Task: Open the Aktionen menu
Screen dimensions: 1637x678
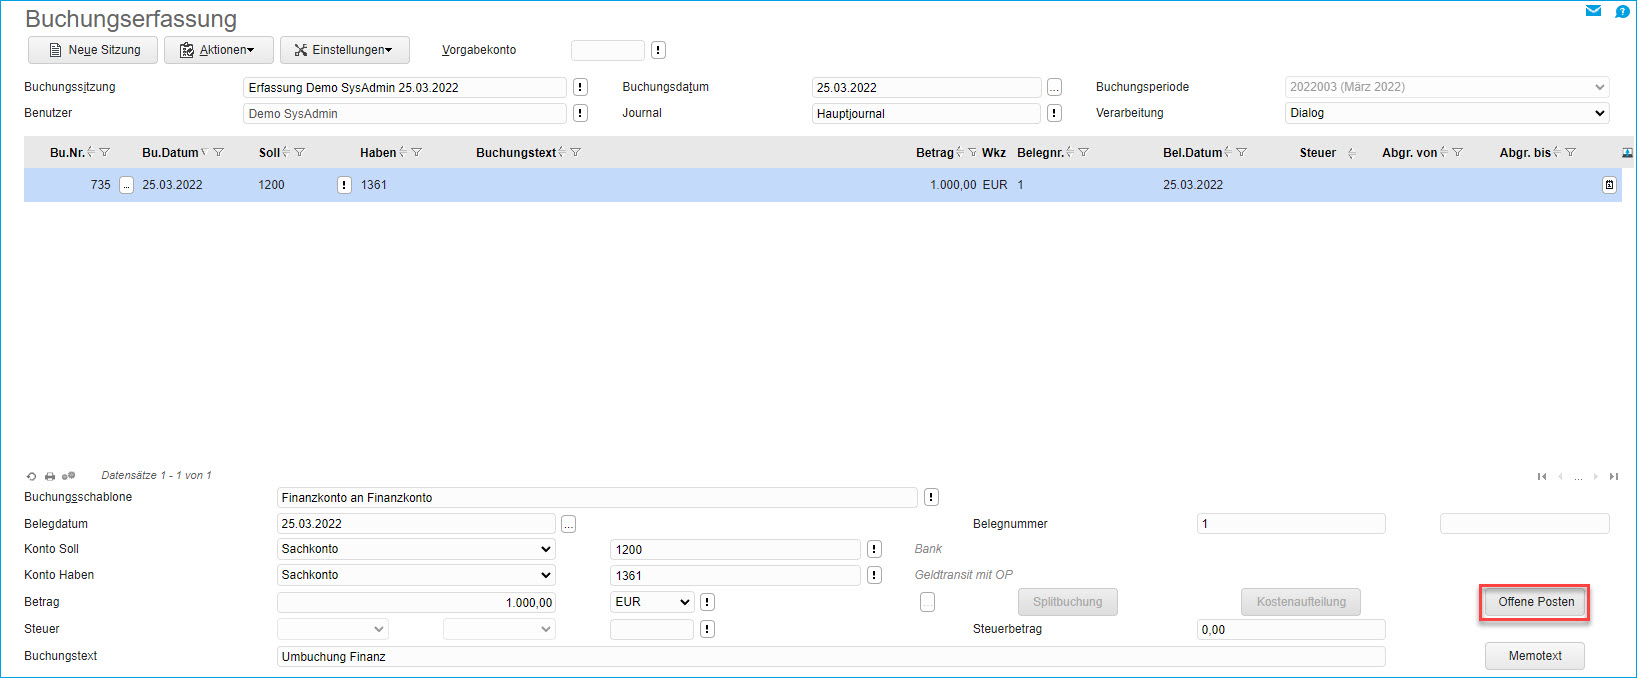Action: pos(219,50)
